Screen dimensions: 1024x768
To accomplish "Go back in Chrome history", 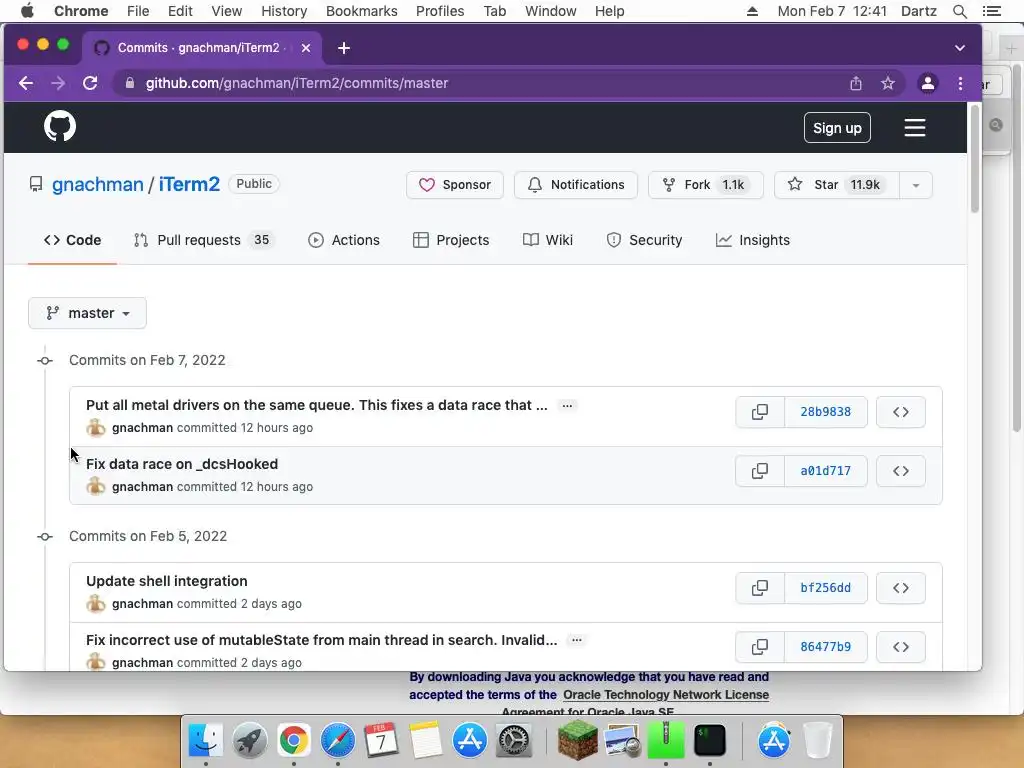I will coord(26,83).
